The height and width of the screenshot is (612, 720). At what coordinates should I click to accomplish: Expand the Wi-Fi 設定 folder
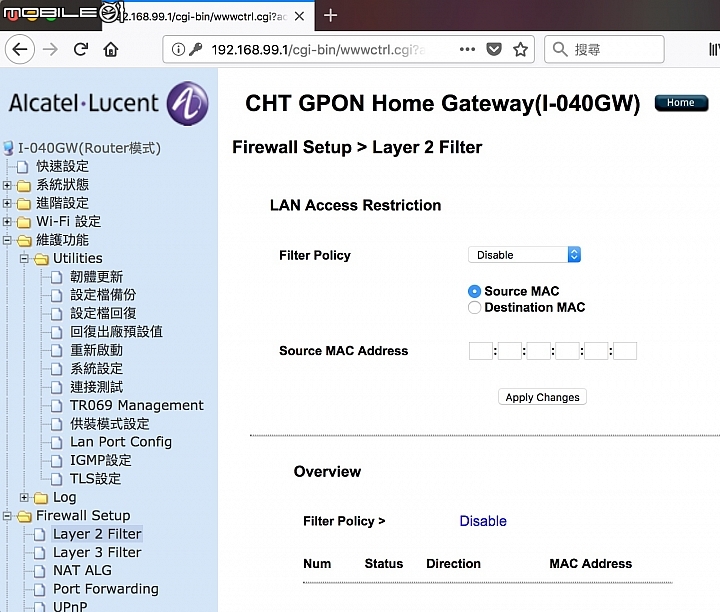[7, 222]
